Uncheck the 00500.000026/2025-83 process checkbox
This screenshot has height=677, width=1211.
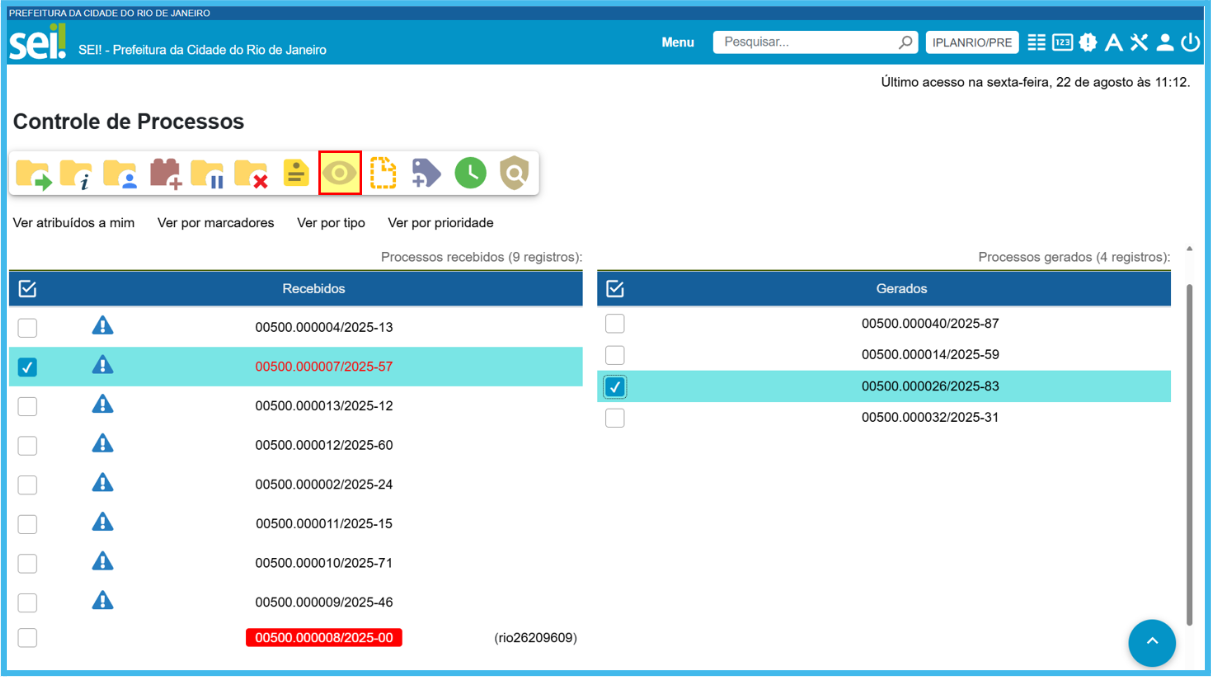pyautogui.click(x=615, y=387)
